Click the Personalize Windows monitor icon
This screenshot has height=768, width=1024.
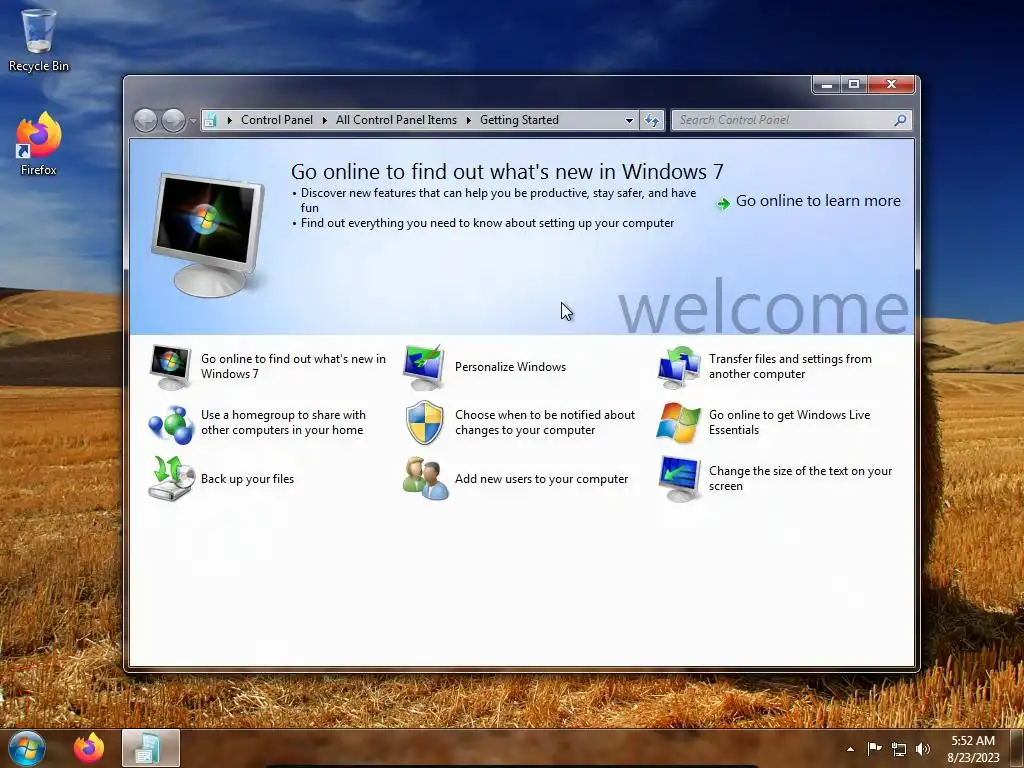[424, 366]
